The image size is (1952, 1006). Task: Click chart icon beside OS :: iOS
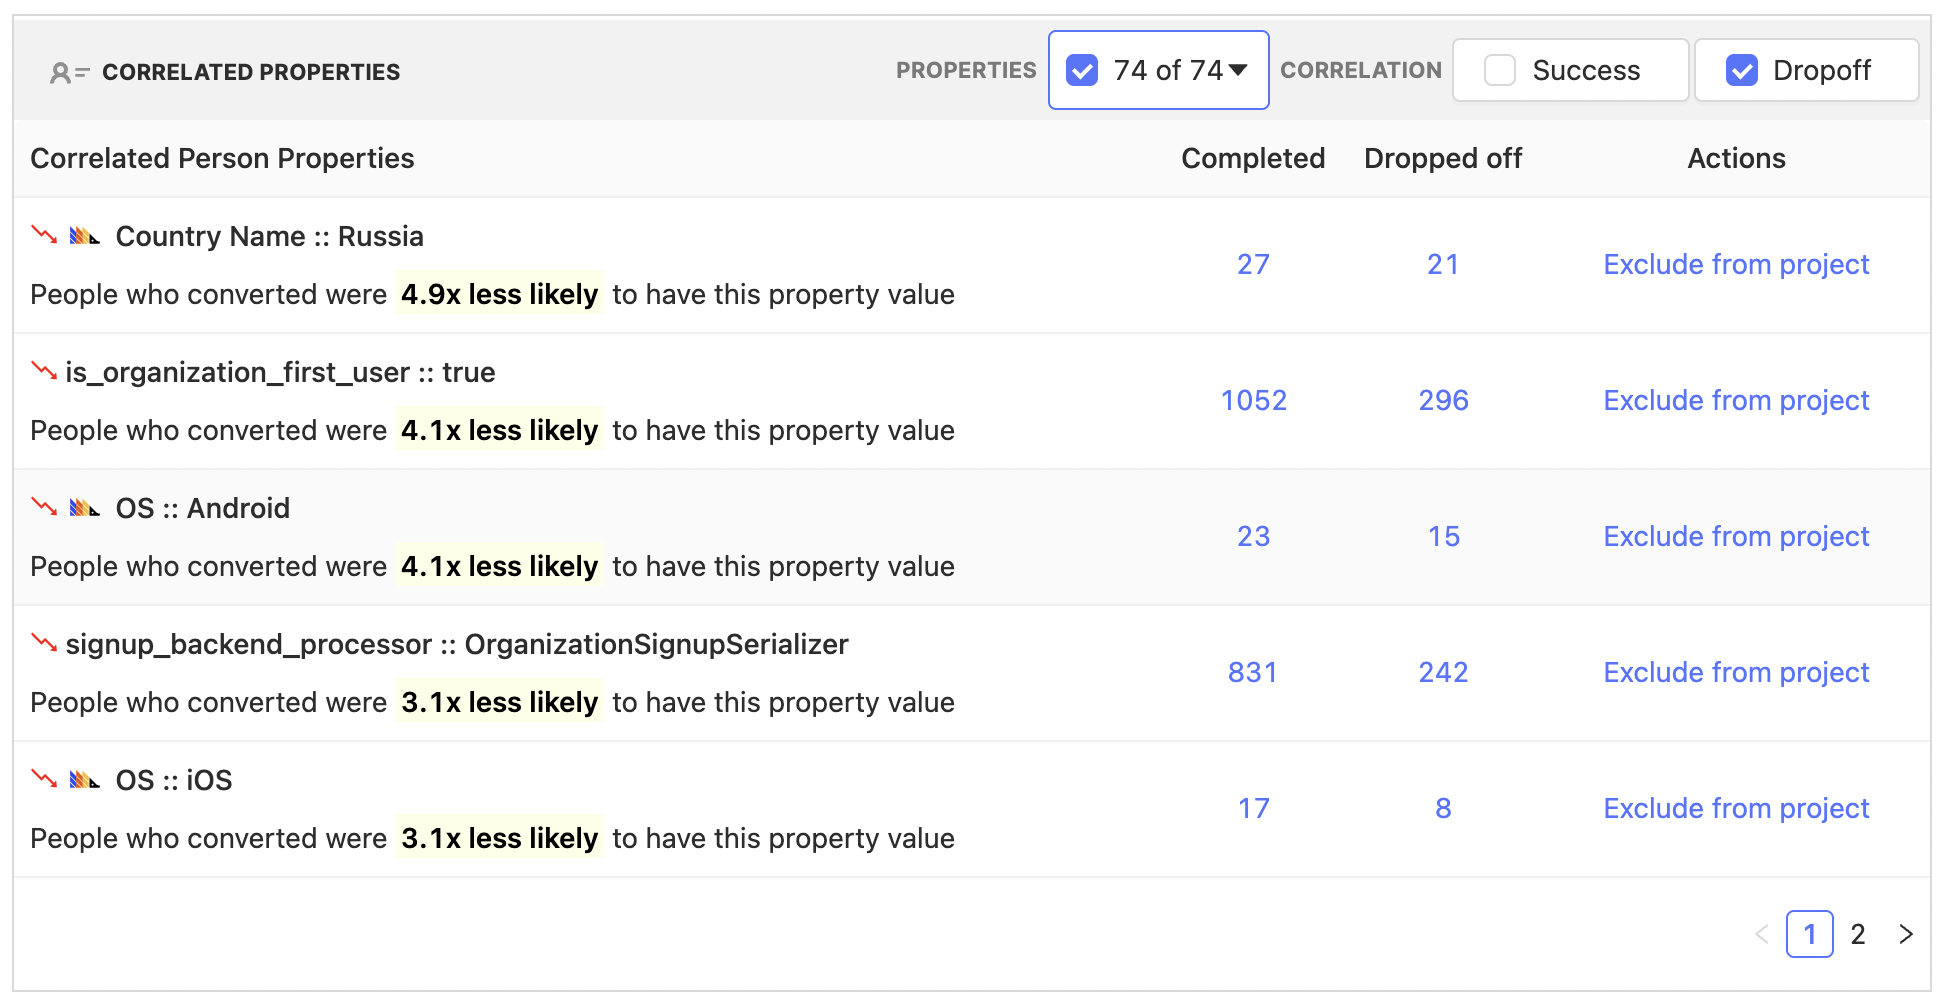click(x=85, y=780)
